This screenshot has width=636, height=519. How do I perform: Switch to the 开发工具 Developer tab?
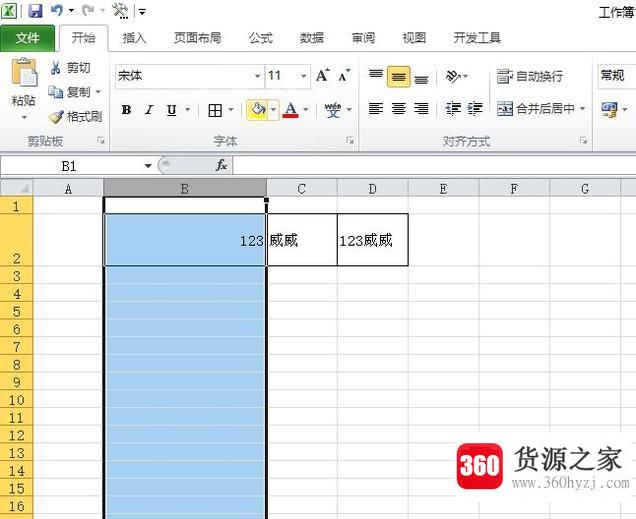(477, 38)
